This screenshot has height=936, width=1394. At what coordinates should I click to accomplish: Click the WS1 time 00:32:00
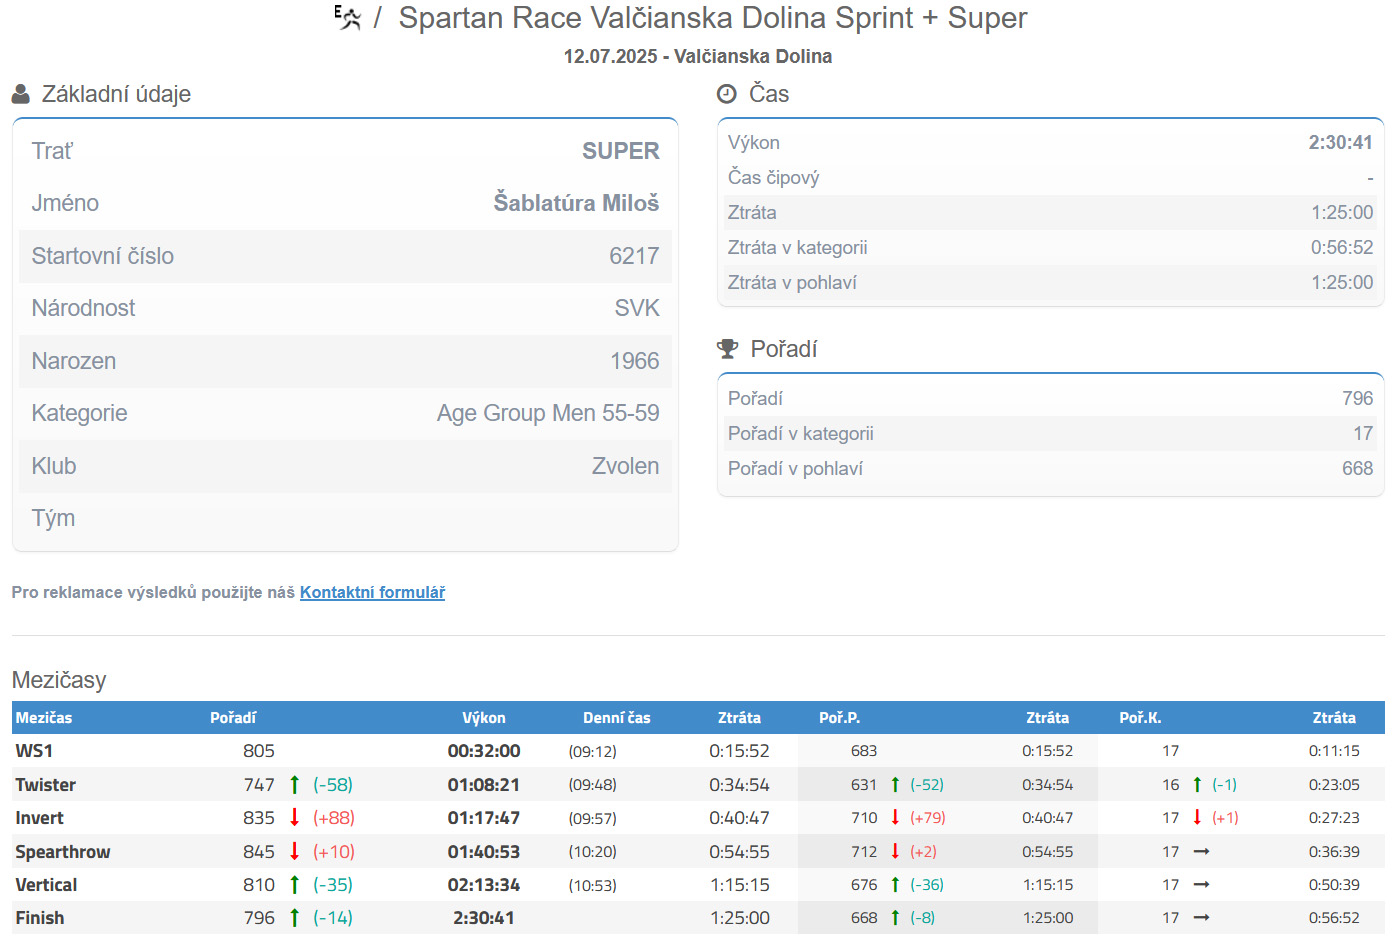pos(484,751)
